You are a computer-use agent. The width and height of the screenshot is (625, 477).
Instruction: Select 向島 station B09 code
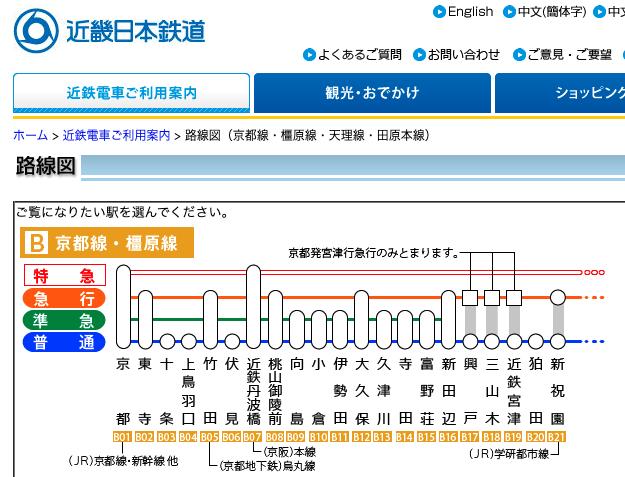coord(296,437)
